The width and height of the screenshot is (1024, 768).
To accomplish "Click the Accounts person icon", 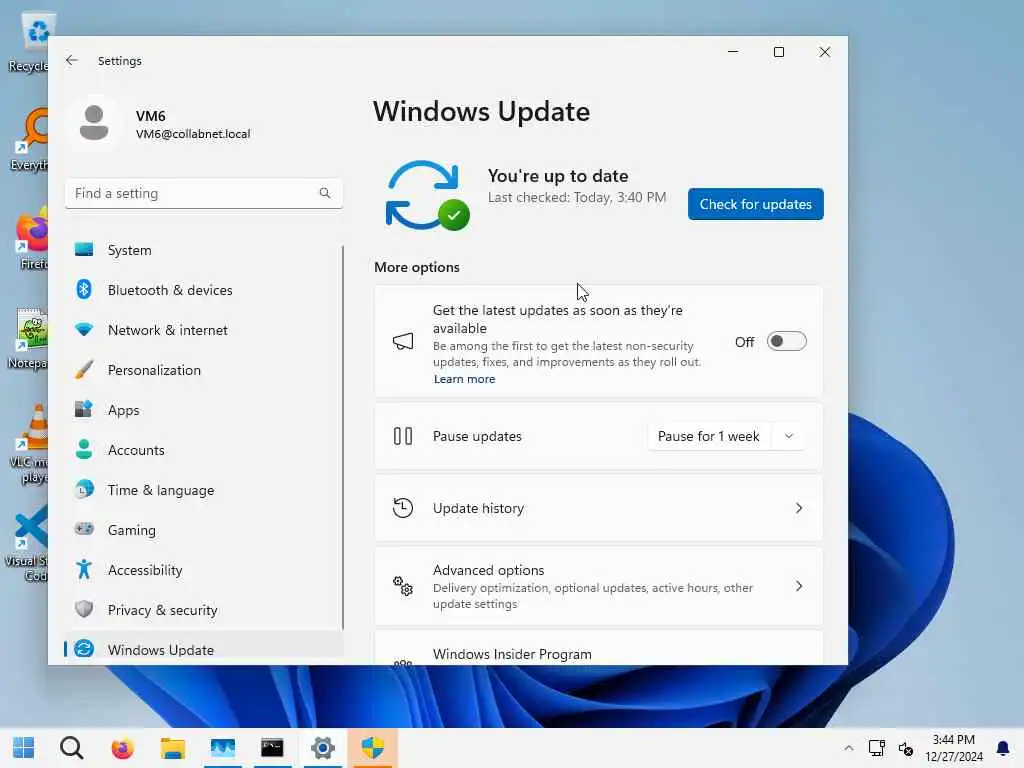I will pyautogui.click(x=84, y=449).
